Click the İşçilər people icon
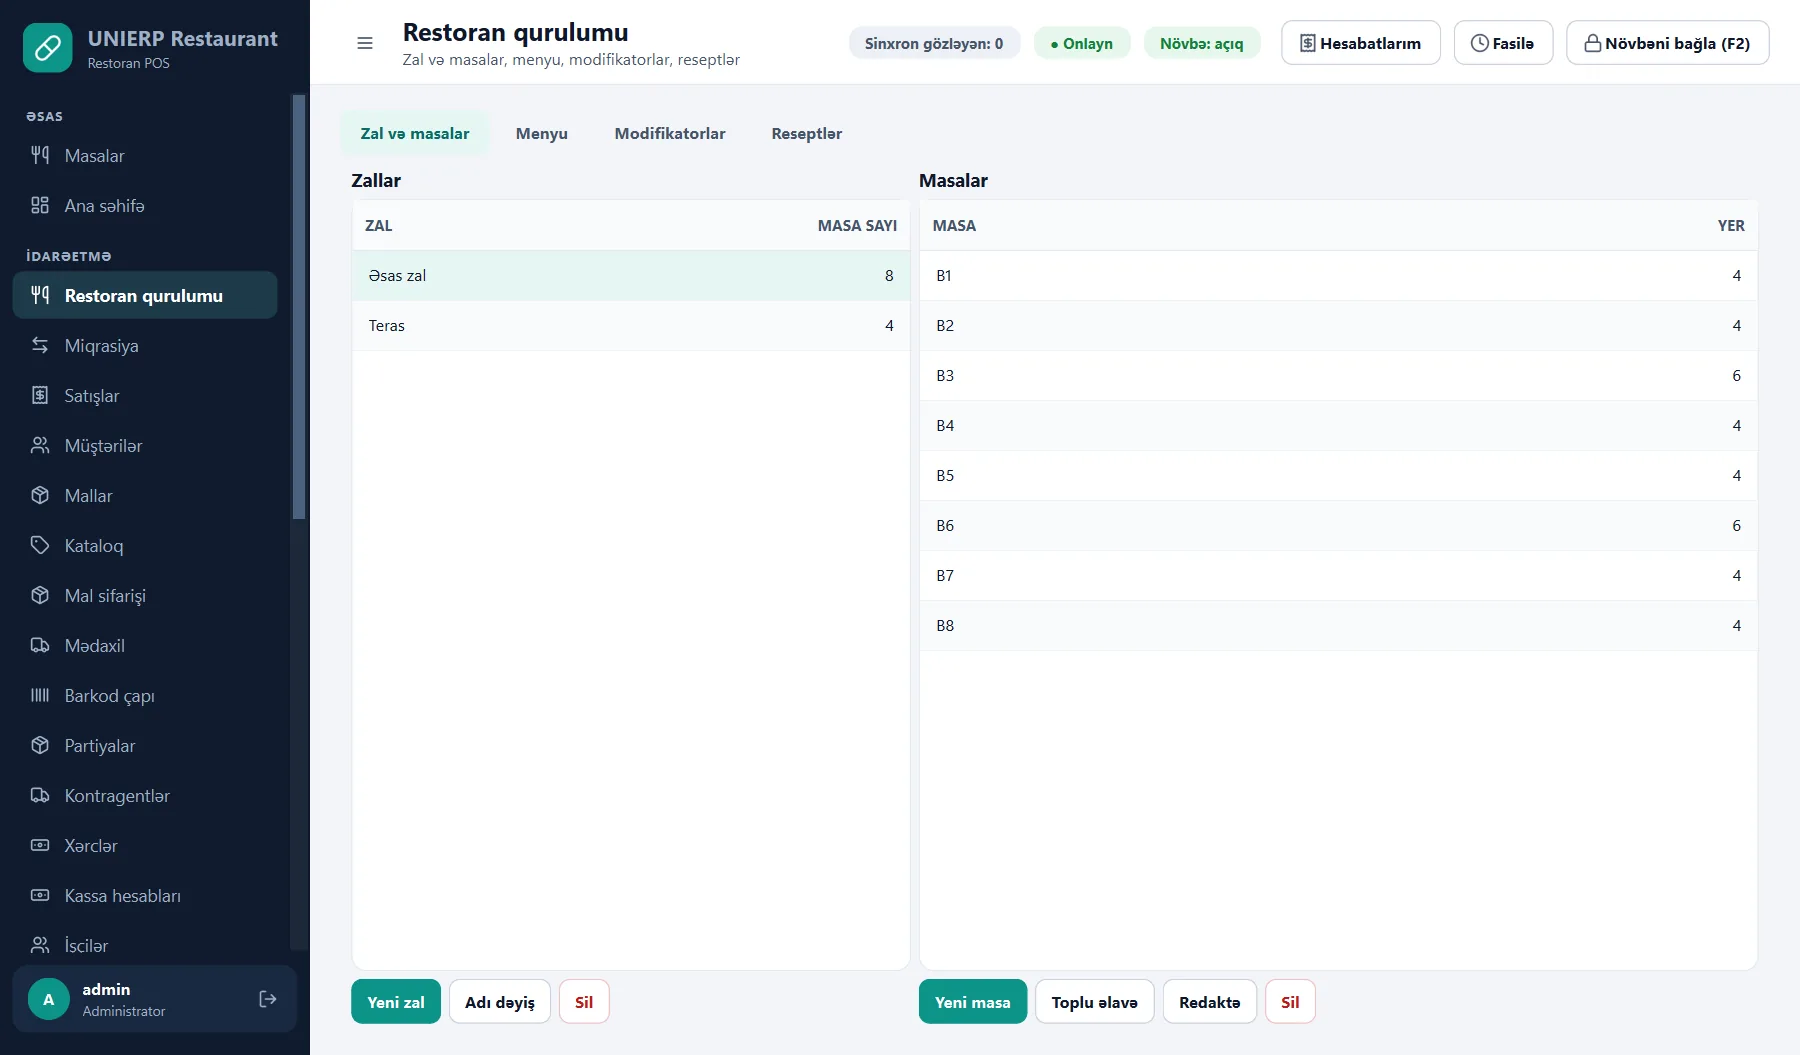Image resolution: width=1800 pixels, height=1055 pixels. 40,945
